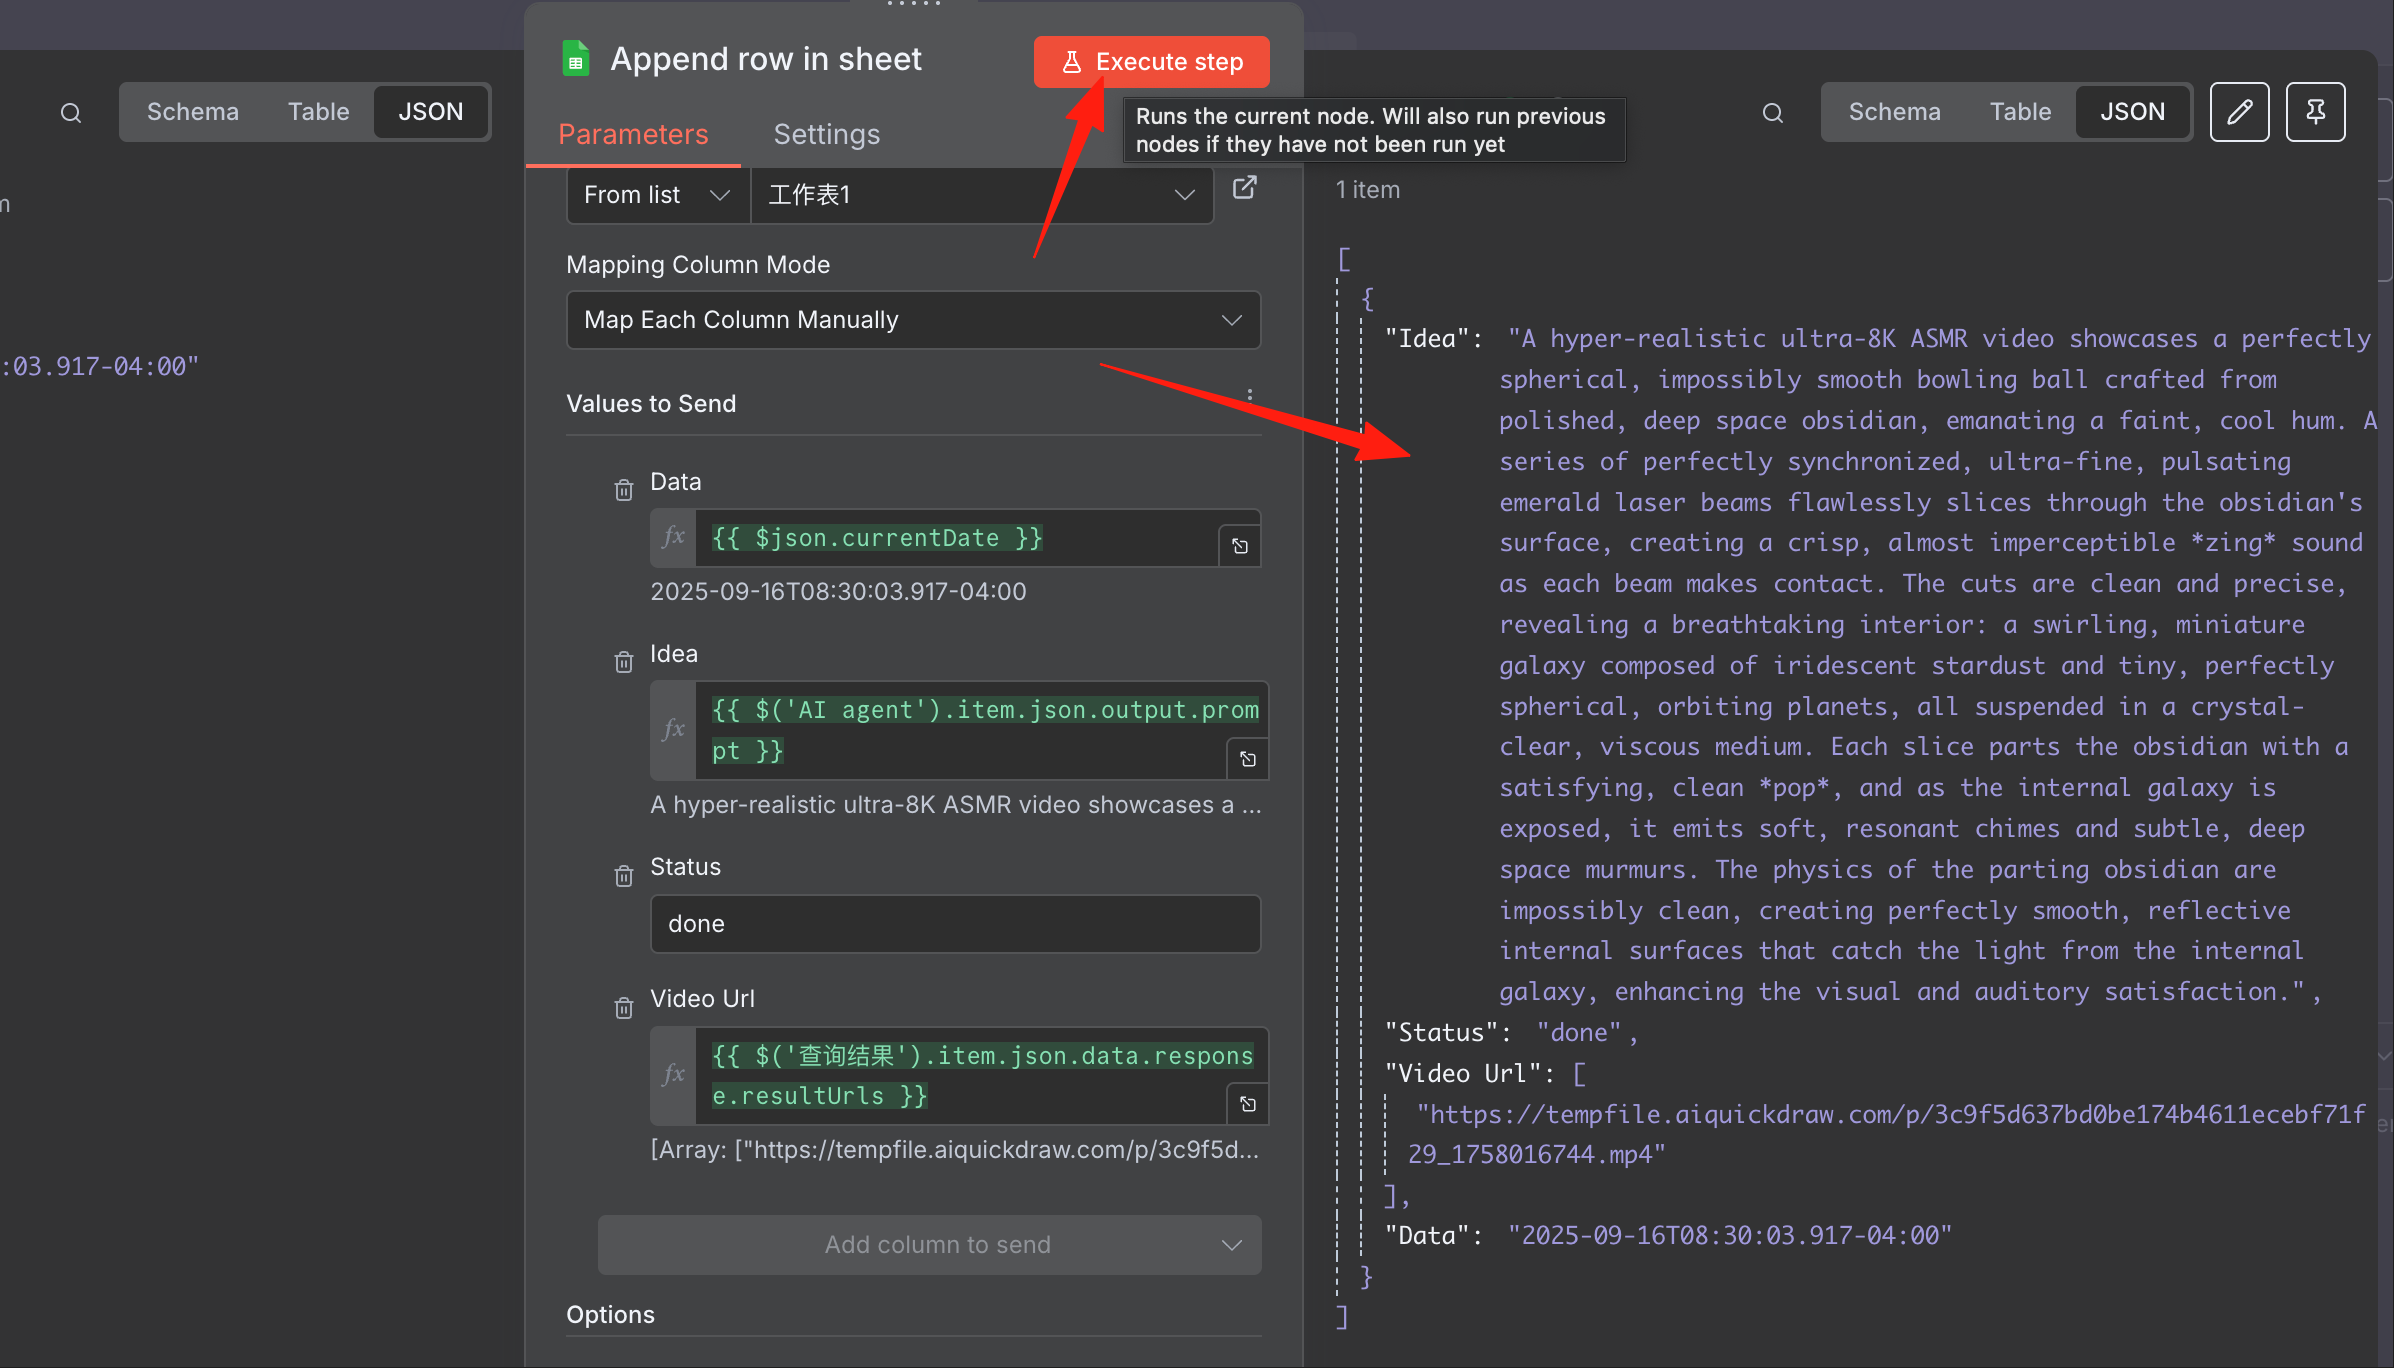Click the Video Url expression field
2394x1368 pixels.
tap(980, 1076)
